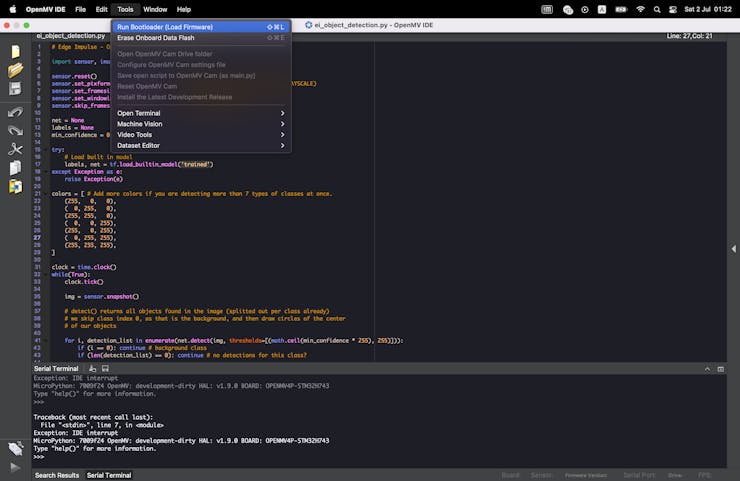Click the Cut scissors icon
The height and width of the screenshot is (481, 740).
[15, 149]
